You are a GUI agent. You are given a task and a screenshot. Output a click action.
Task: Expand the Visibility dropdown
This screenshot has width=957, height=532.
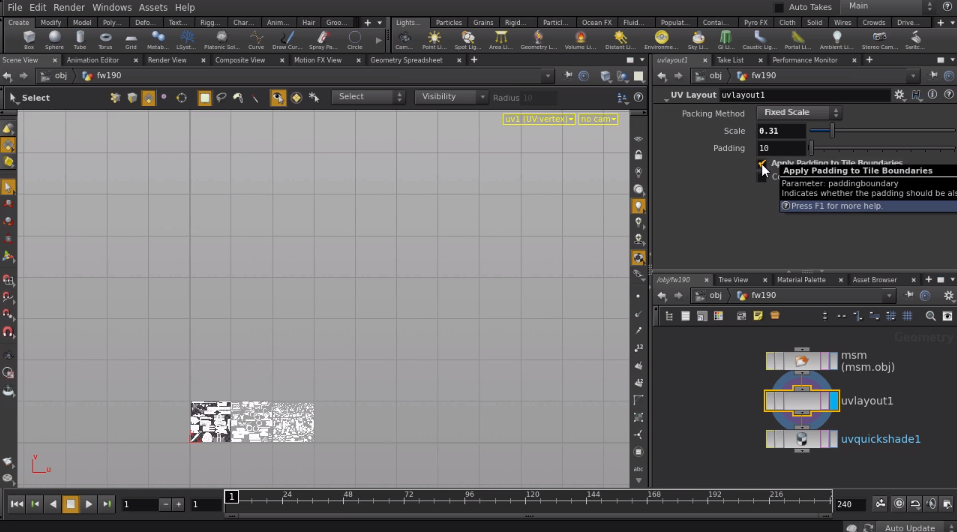tap(450, 97)
